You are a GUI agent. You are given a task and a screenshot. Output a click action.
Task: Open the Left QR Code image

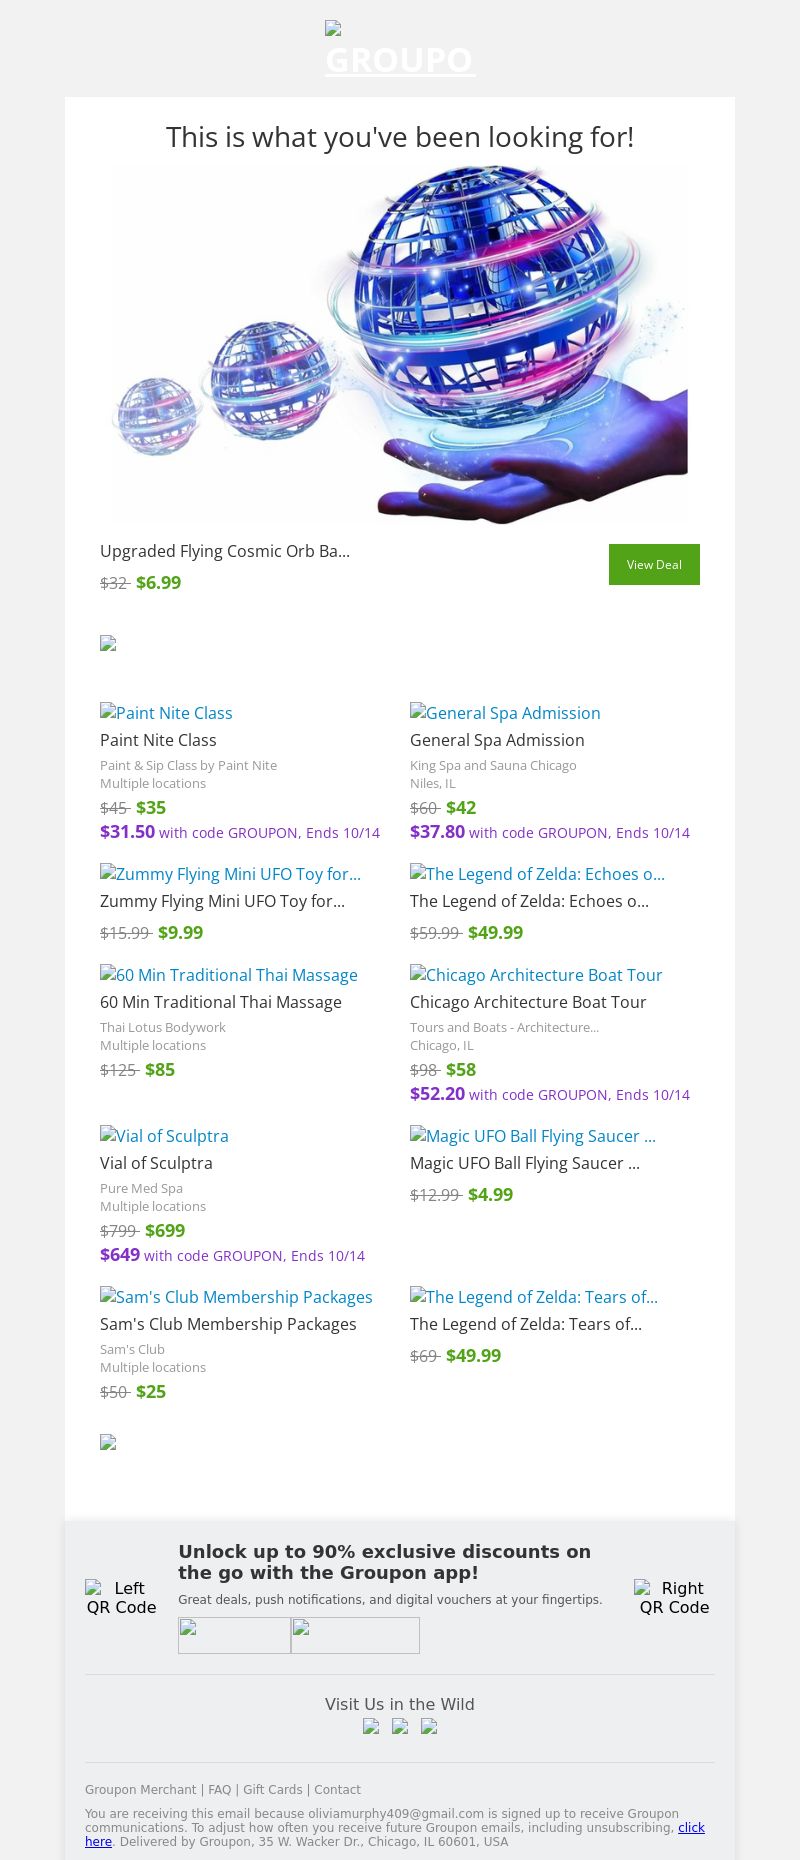[x=121, y=1597]
